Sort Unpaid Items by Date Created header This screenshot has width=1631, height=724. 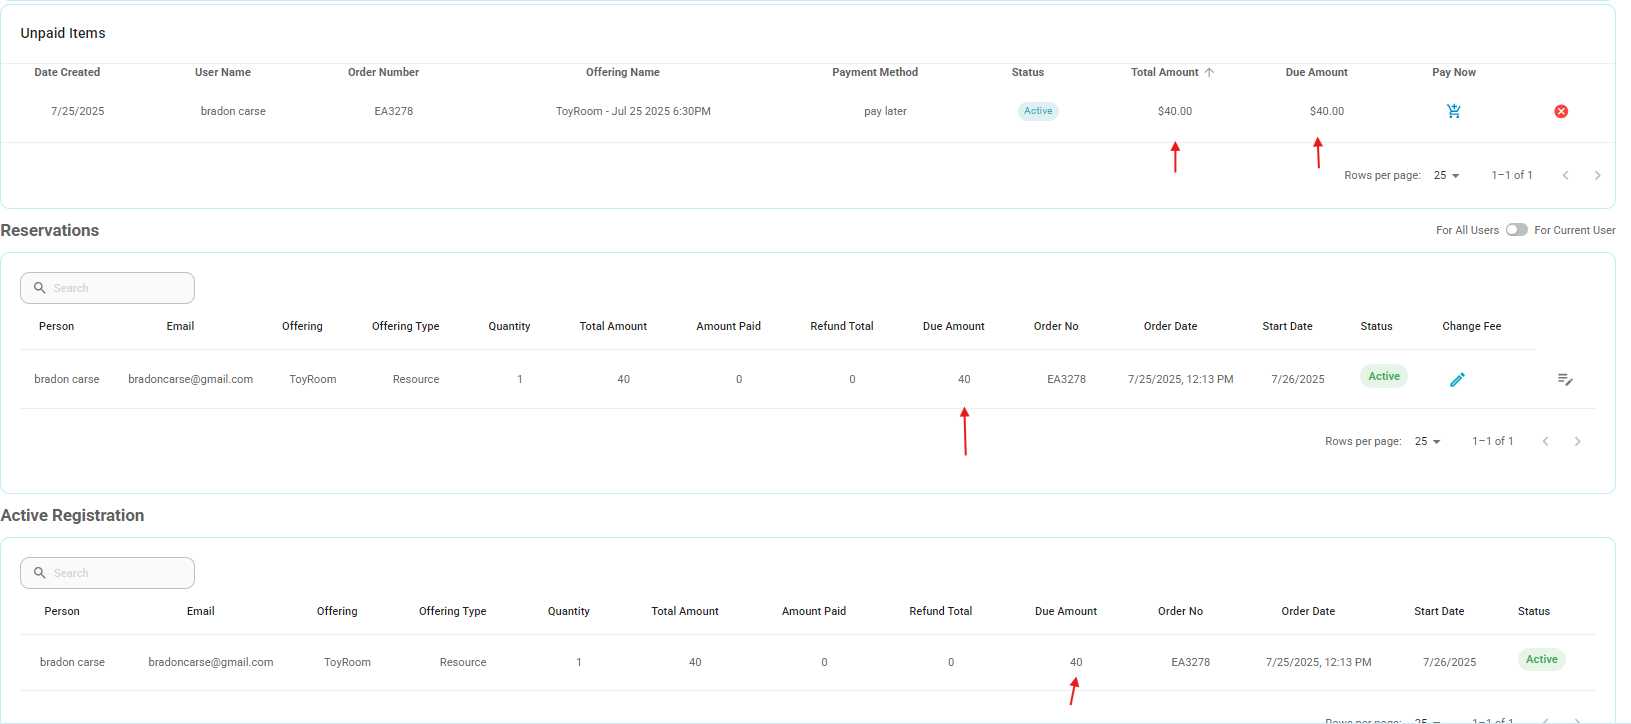click(x=67, y=72)
